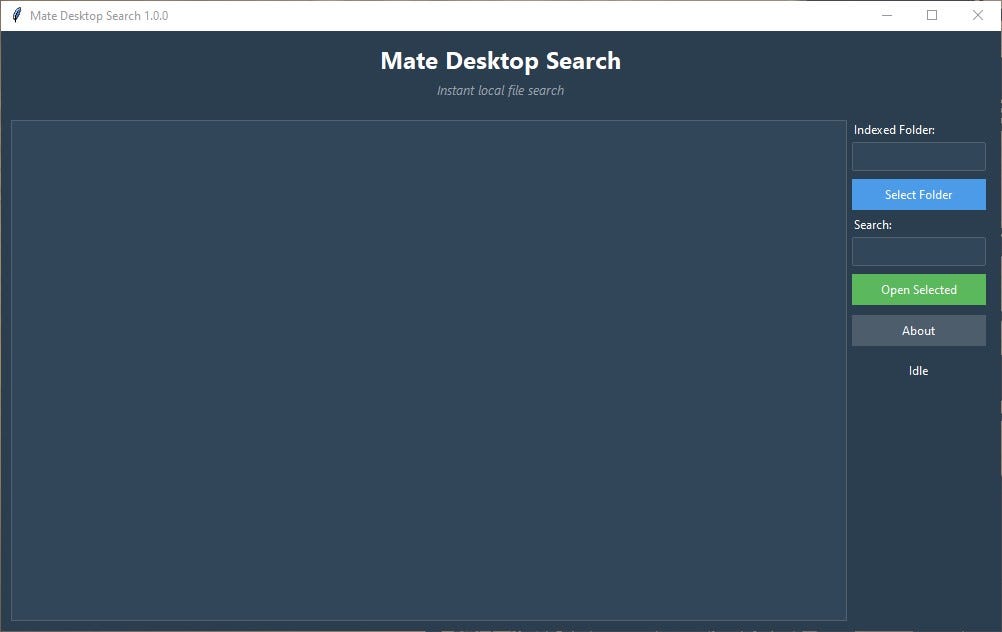This screenshot has height=632, width=1002.
Task: Minimize the Mate Desktop Search window
Action: pyautogui.click(x=886, y=15)
